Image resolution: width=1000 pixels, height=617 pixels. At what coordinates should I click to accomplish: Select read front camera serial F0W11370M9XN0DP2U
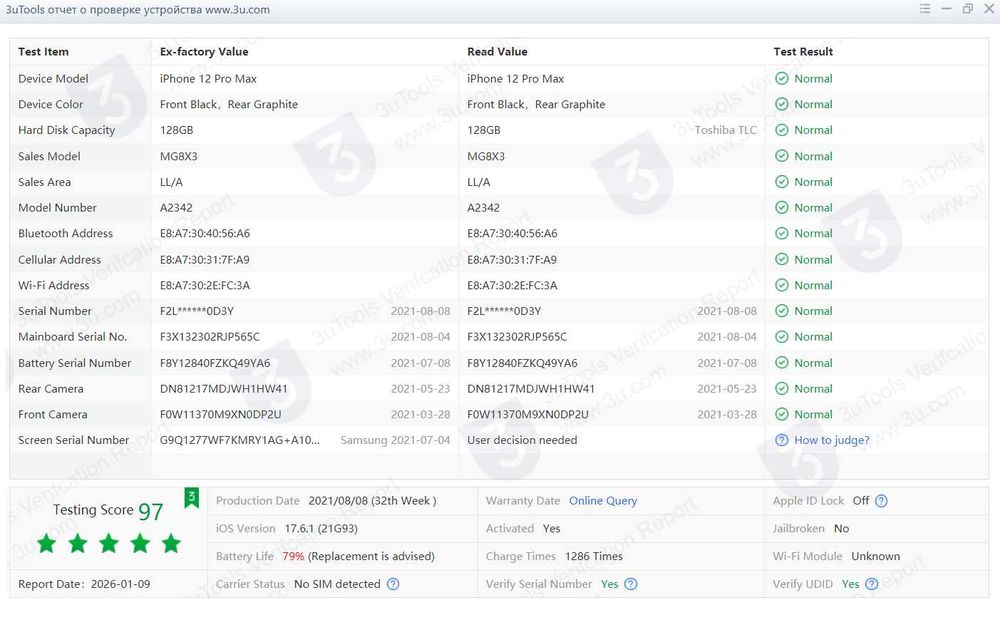[x=527, y=414]
